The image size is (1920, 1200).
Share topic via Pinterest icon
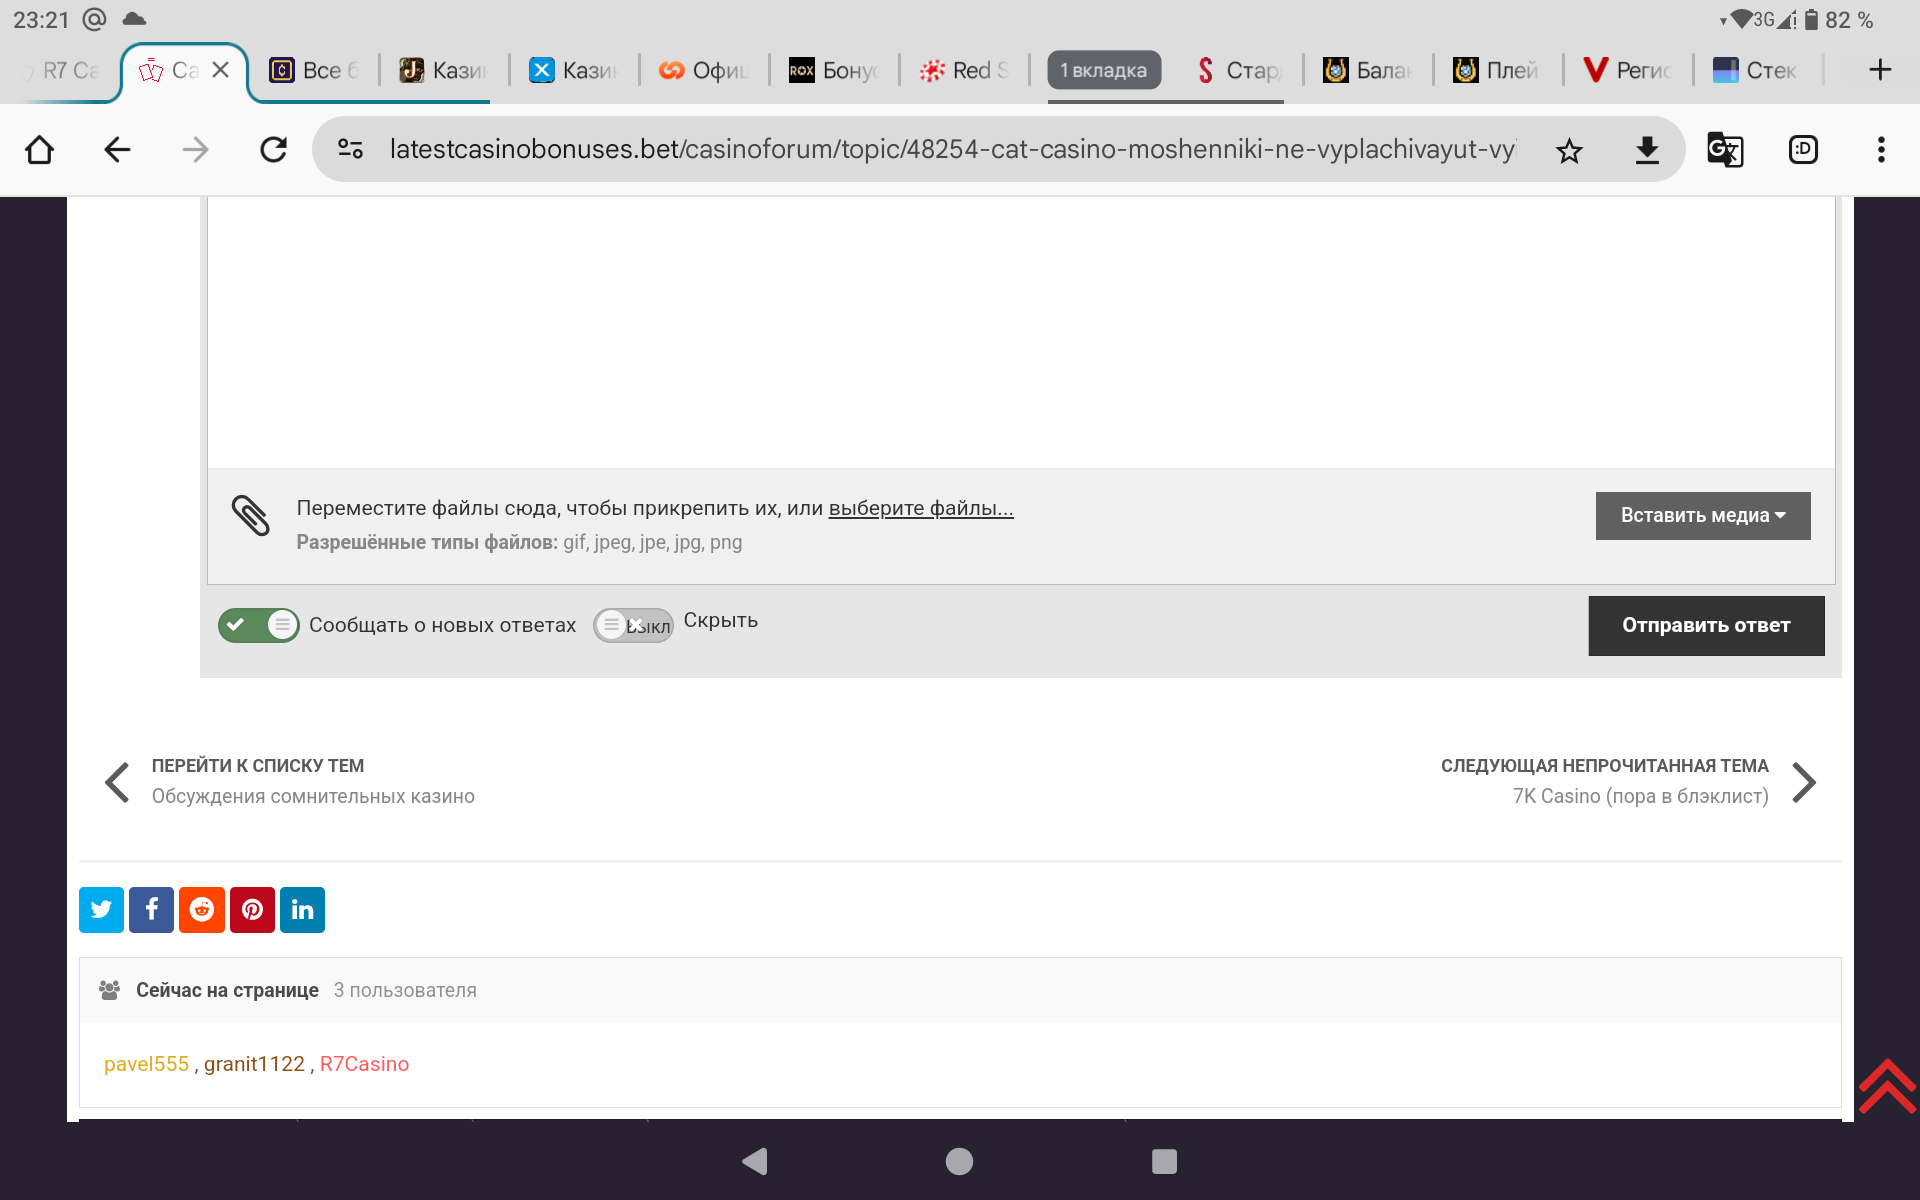252,909
